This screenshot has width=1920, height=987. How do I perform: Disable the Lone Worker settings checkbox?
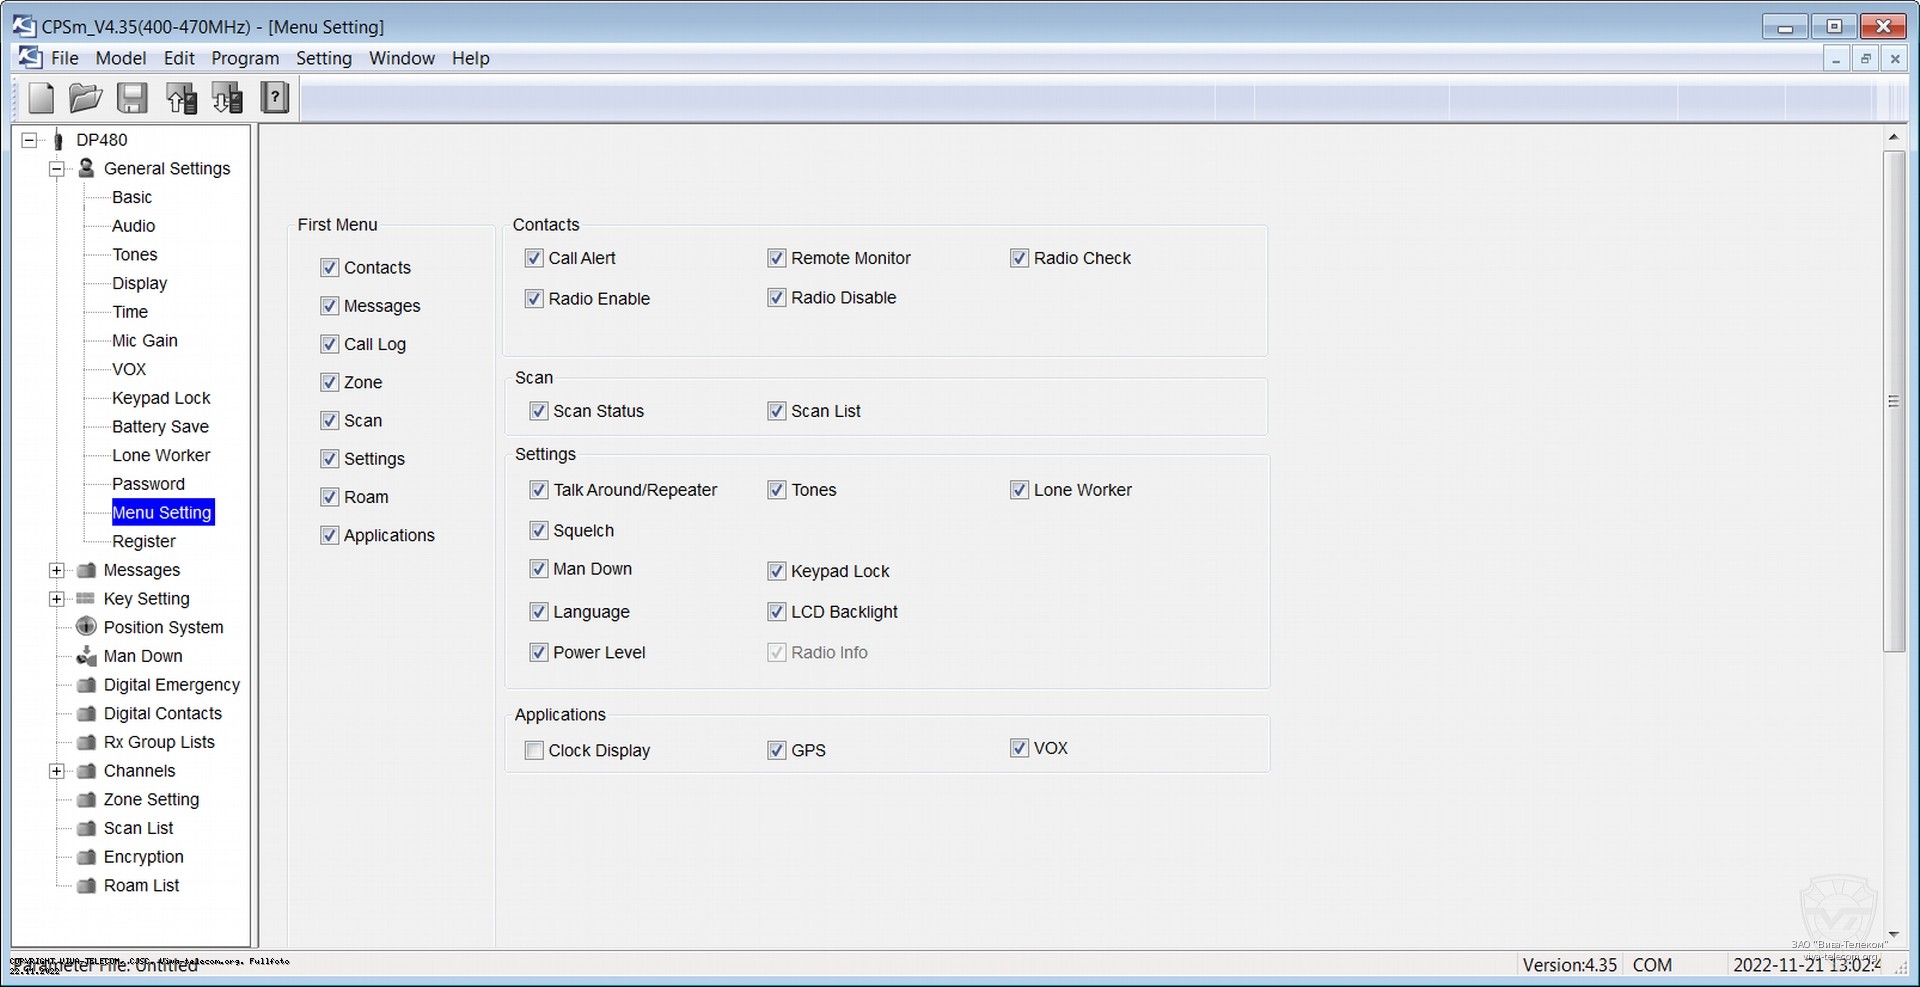point(1019,490)
